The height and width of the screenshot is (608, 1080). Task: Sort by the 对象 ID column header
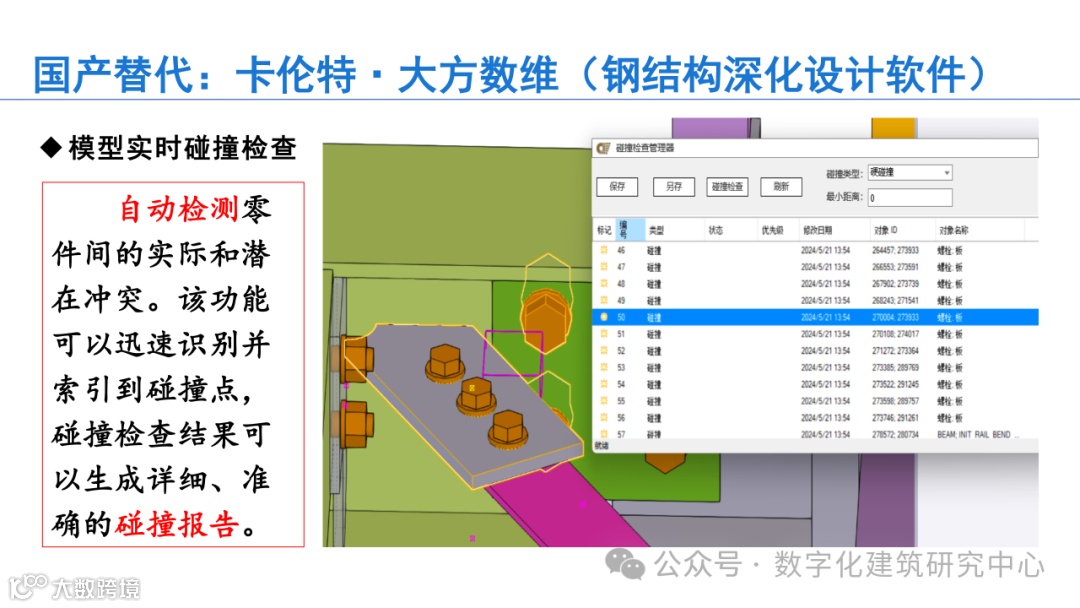coord(902,230)
